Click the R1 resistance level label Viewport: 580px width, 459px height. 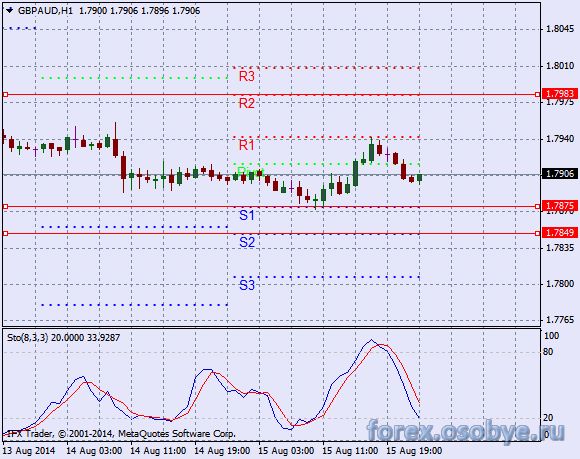coord(247,145)
